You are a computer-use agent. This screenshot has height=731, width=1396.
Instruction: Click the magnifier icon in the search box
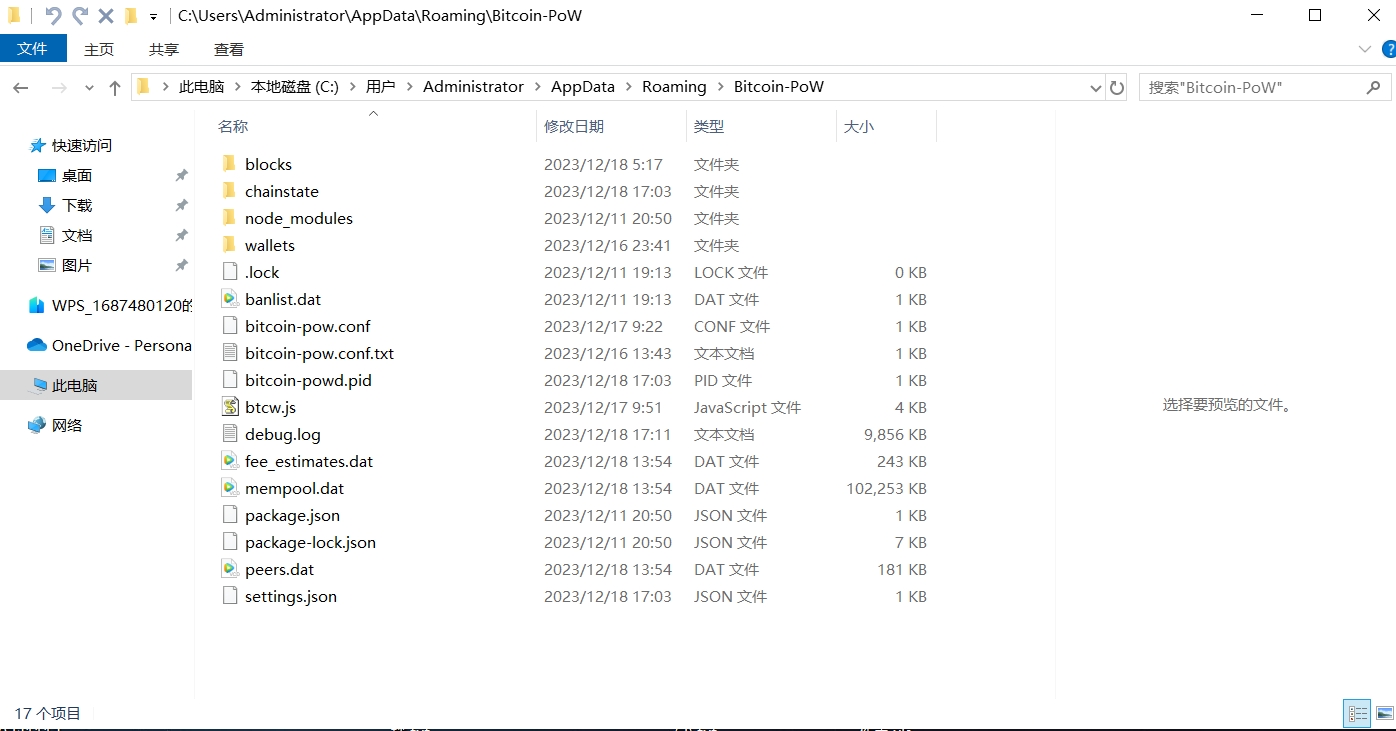(x=1373, y=88)
